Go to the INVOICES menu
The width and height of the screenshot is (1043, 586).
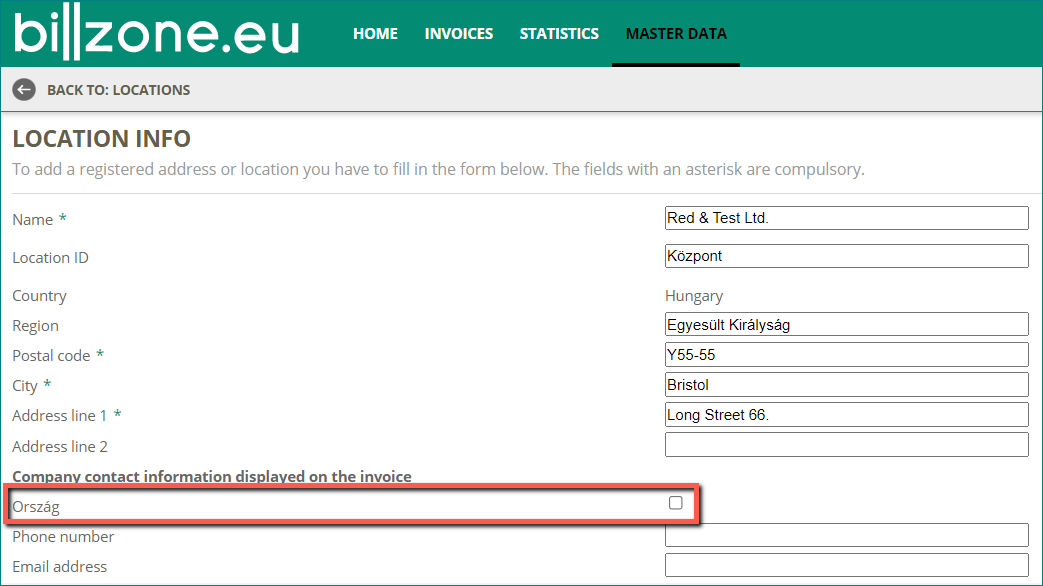pos(459,33)
